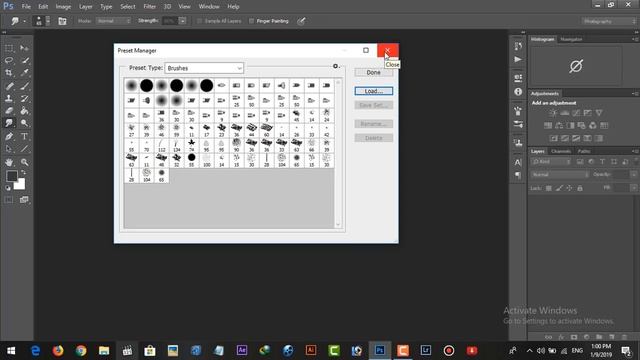Select the Dodge tool
640x360 pixels.
pos(24,123)
